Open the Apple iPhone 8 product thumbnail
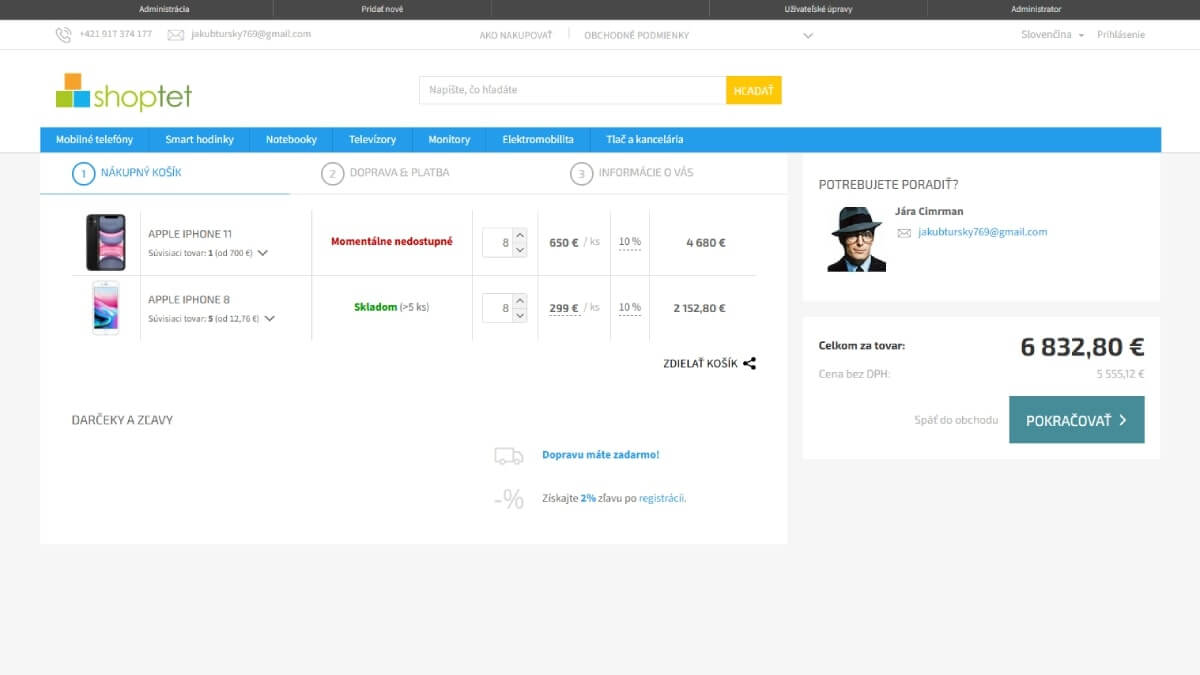Viewport: 1200px width, 675px height. coord(105,308)
